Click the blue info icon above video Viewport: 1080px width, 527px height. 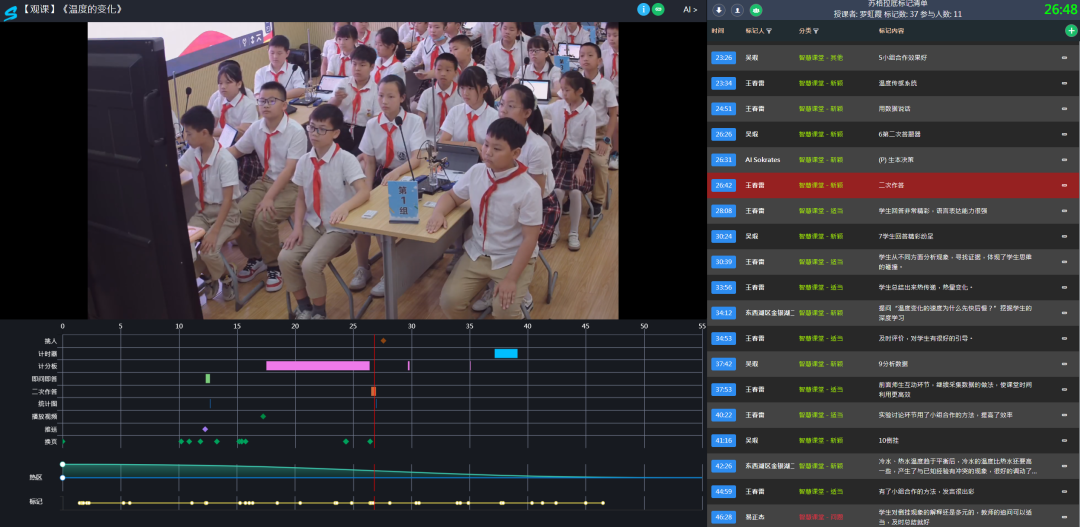point(643,9)
